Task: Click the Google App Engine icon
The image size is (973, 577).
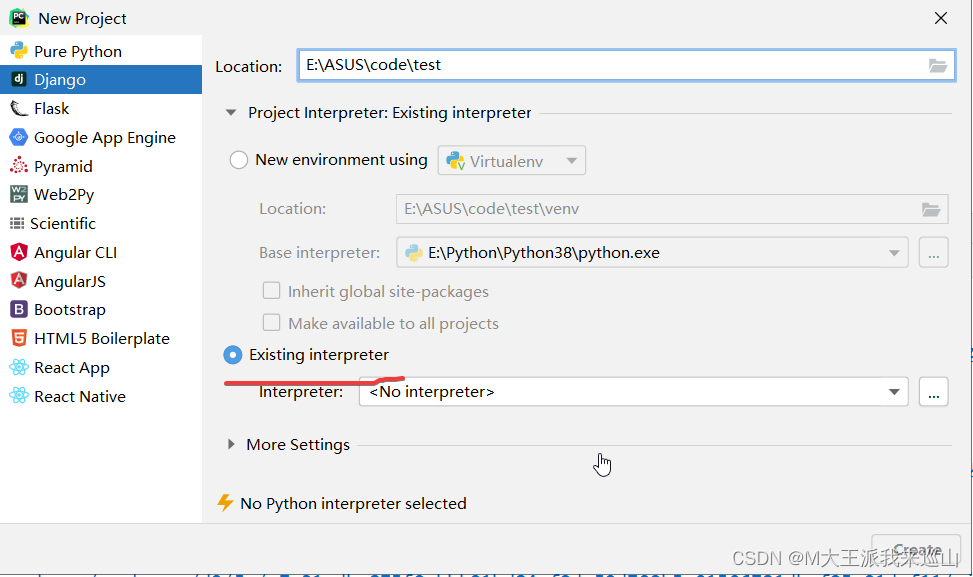Action: click(x=19, y=137)
